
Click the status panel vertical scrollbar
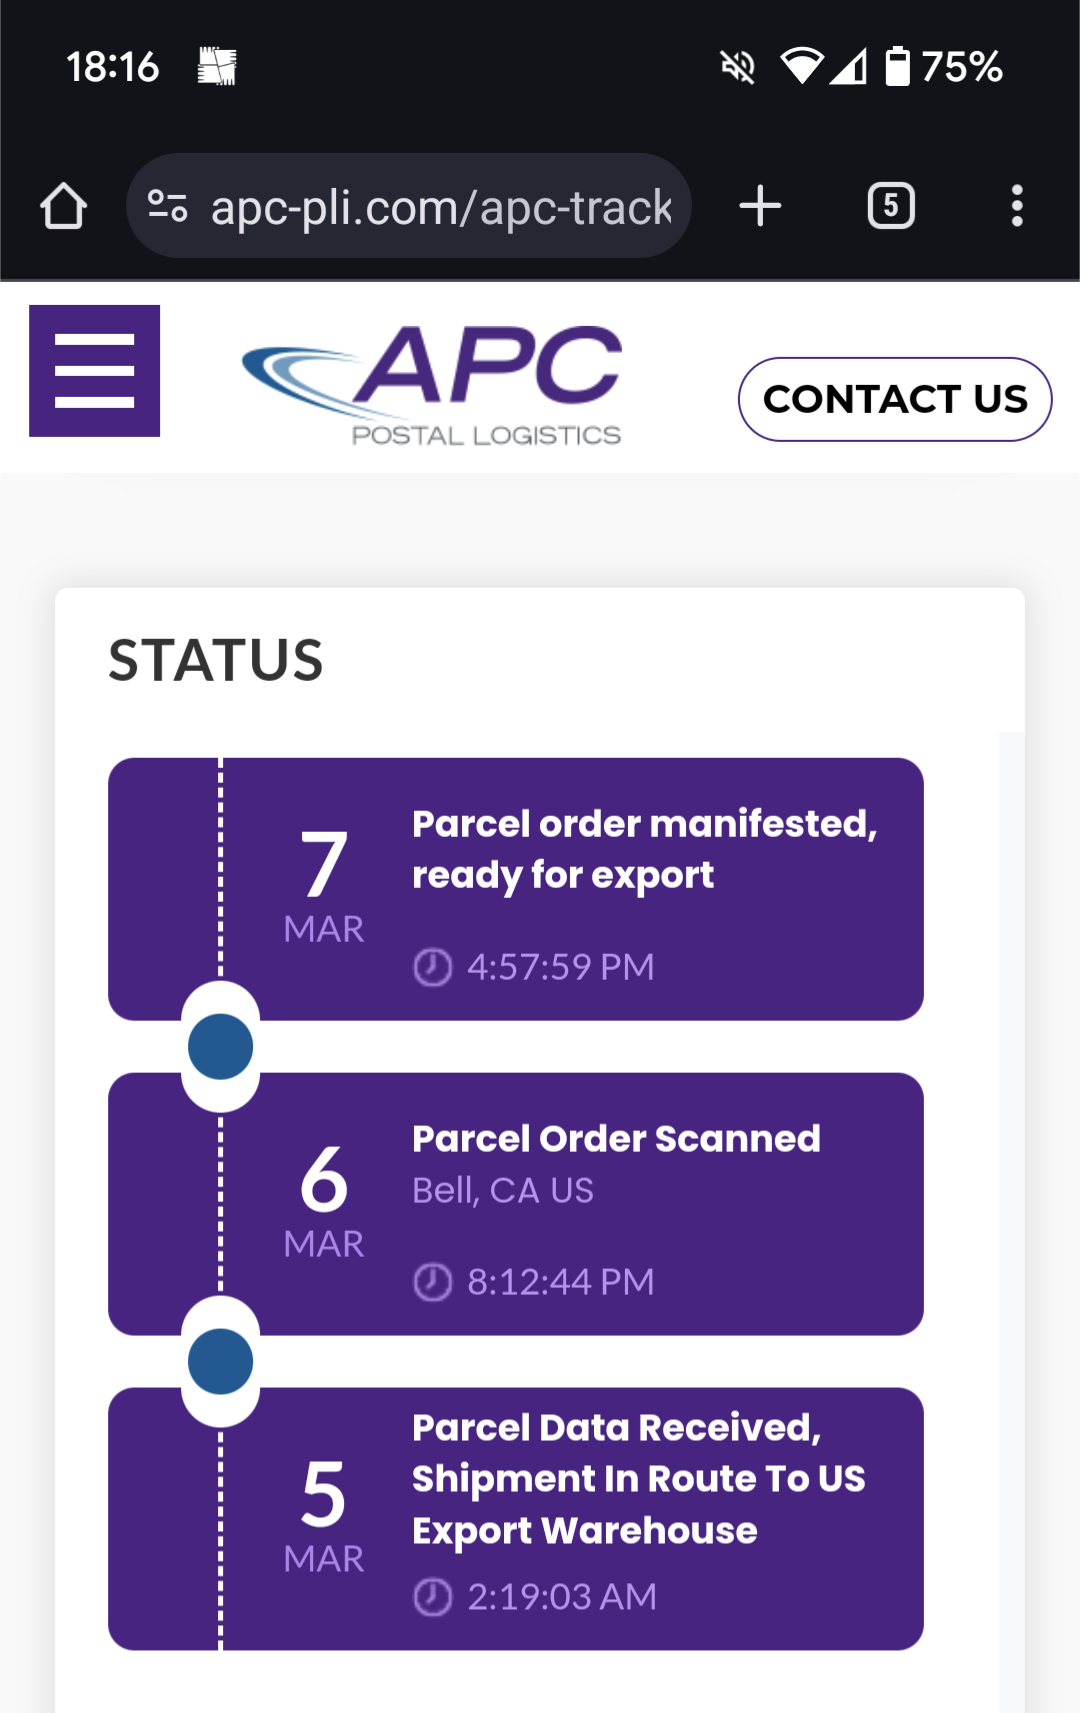pos(1011,1222)
